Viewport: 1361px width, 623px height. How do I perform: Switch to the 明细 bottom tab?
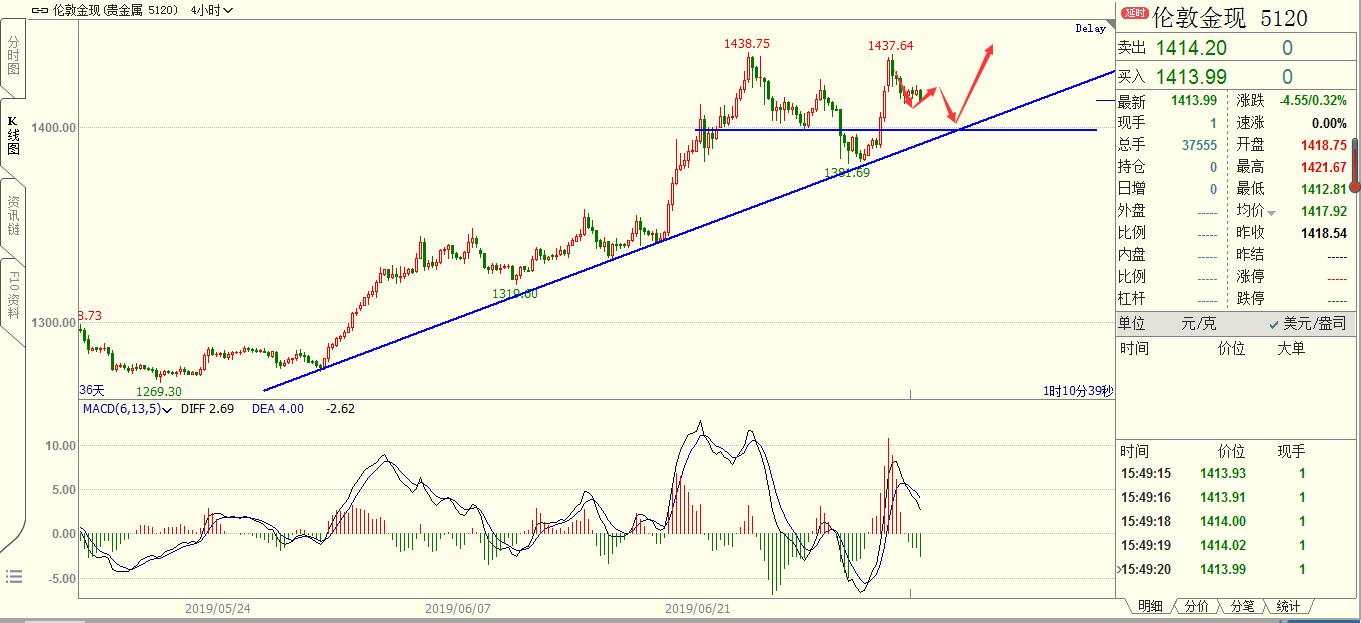(x=1149, y=606)
